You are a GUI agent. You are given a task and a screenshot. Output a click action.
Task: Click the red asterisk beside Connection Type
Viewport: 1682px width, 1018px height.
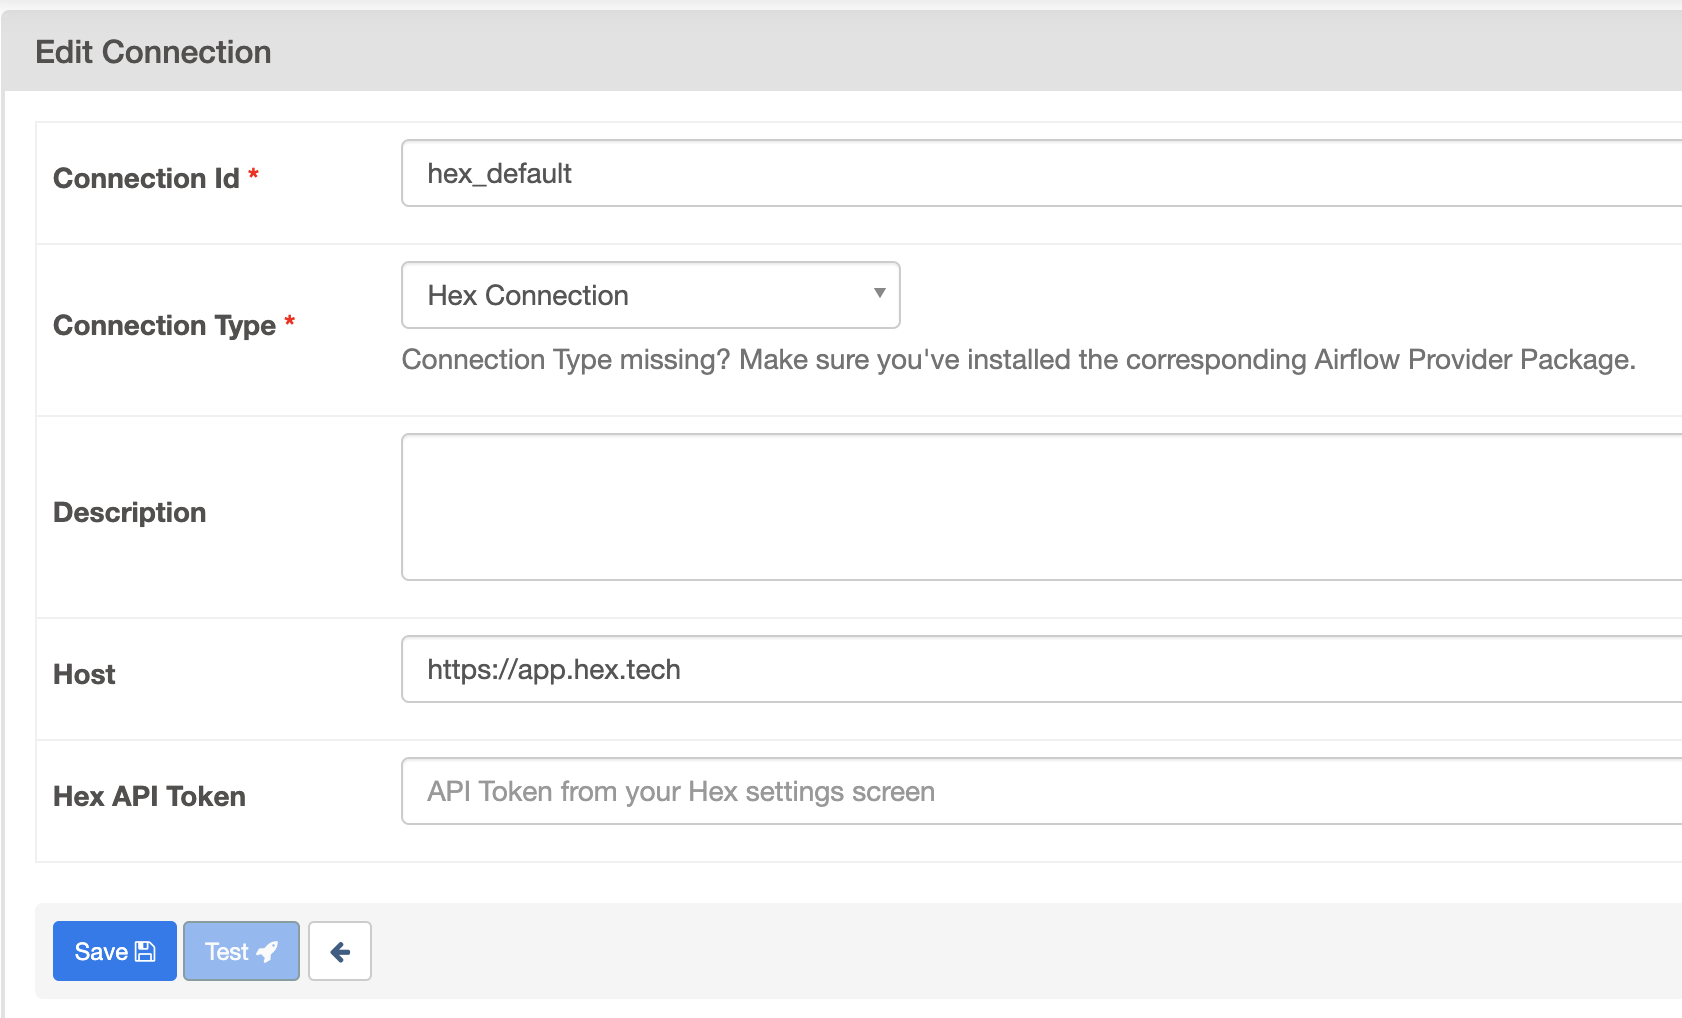coord(290,322)
